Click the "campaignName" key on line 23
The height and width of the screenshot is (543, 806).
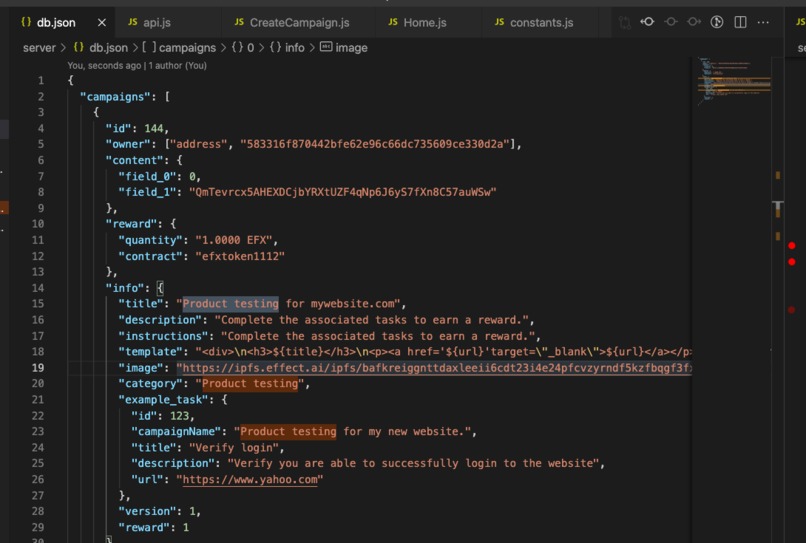[176, 431]
